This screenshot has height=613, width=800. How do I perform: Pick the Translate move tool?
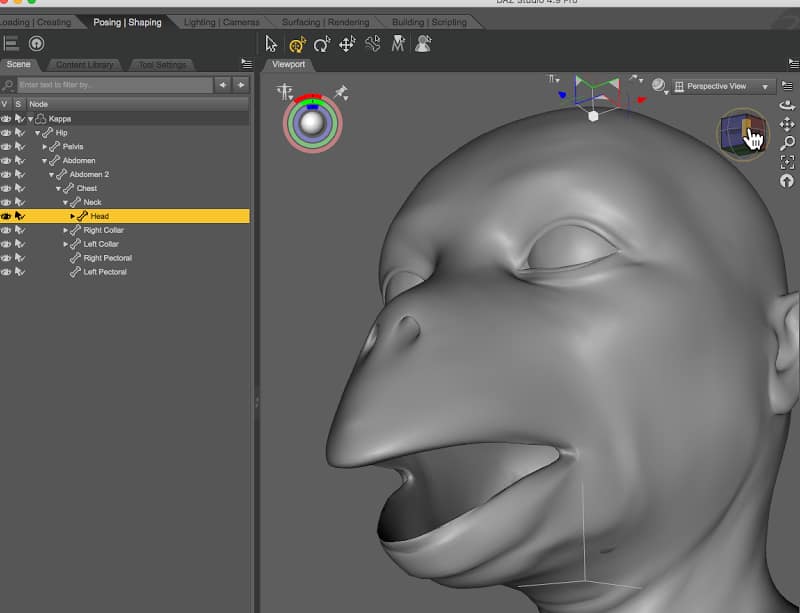click(x=347, y=44)
